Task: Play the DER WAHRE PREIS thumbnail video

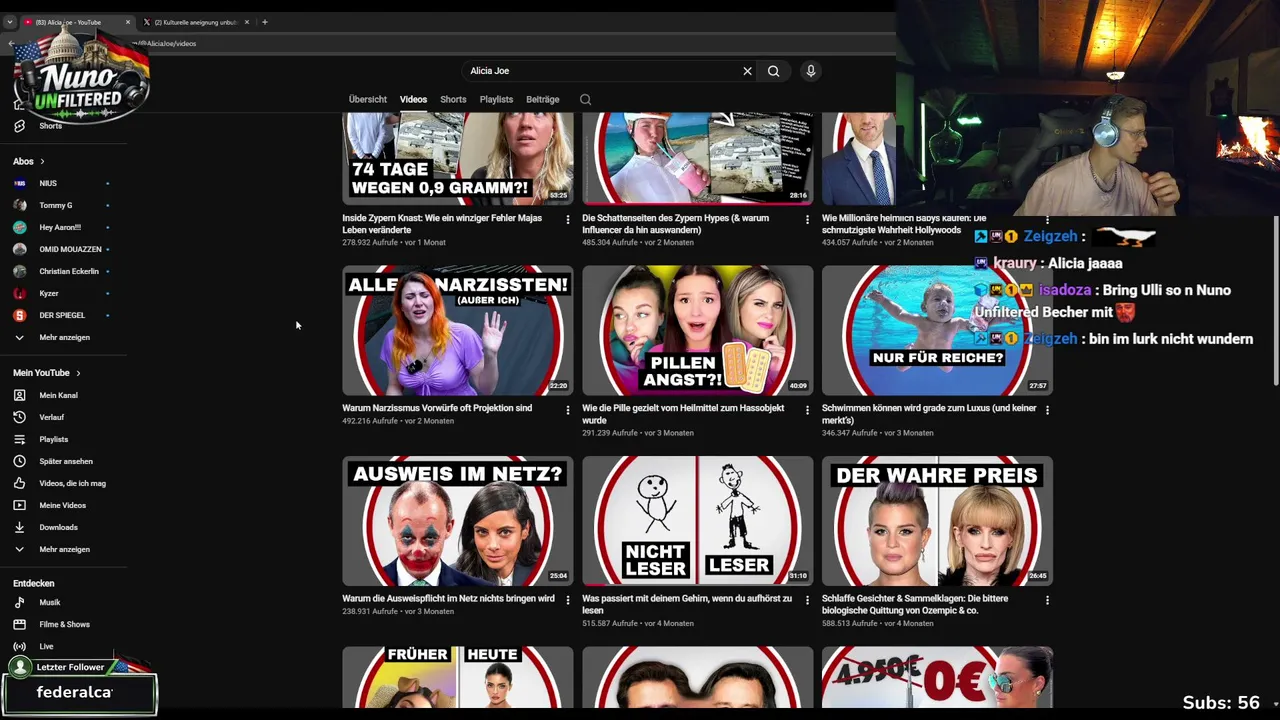Action: click(x=937, y=520)
